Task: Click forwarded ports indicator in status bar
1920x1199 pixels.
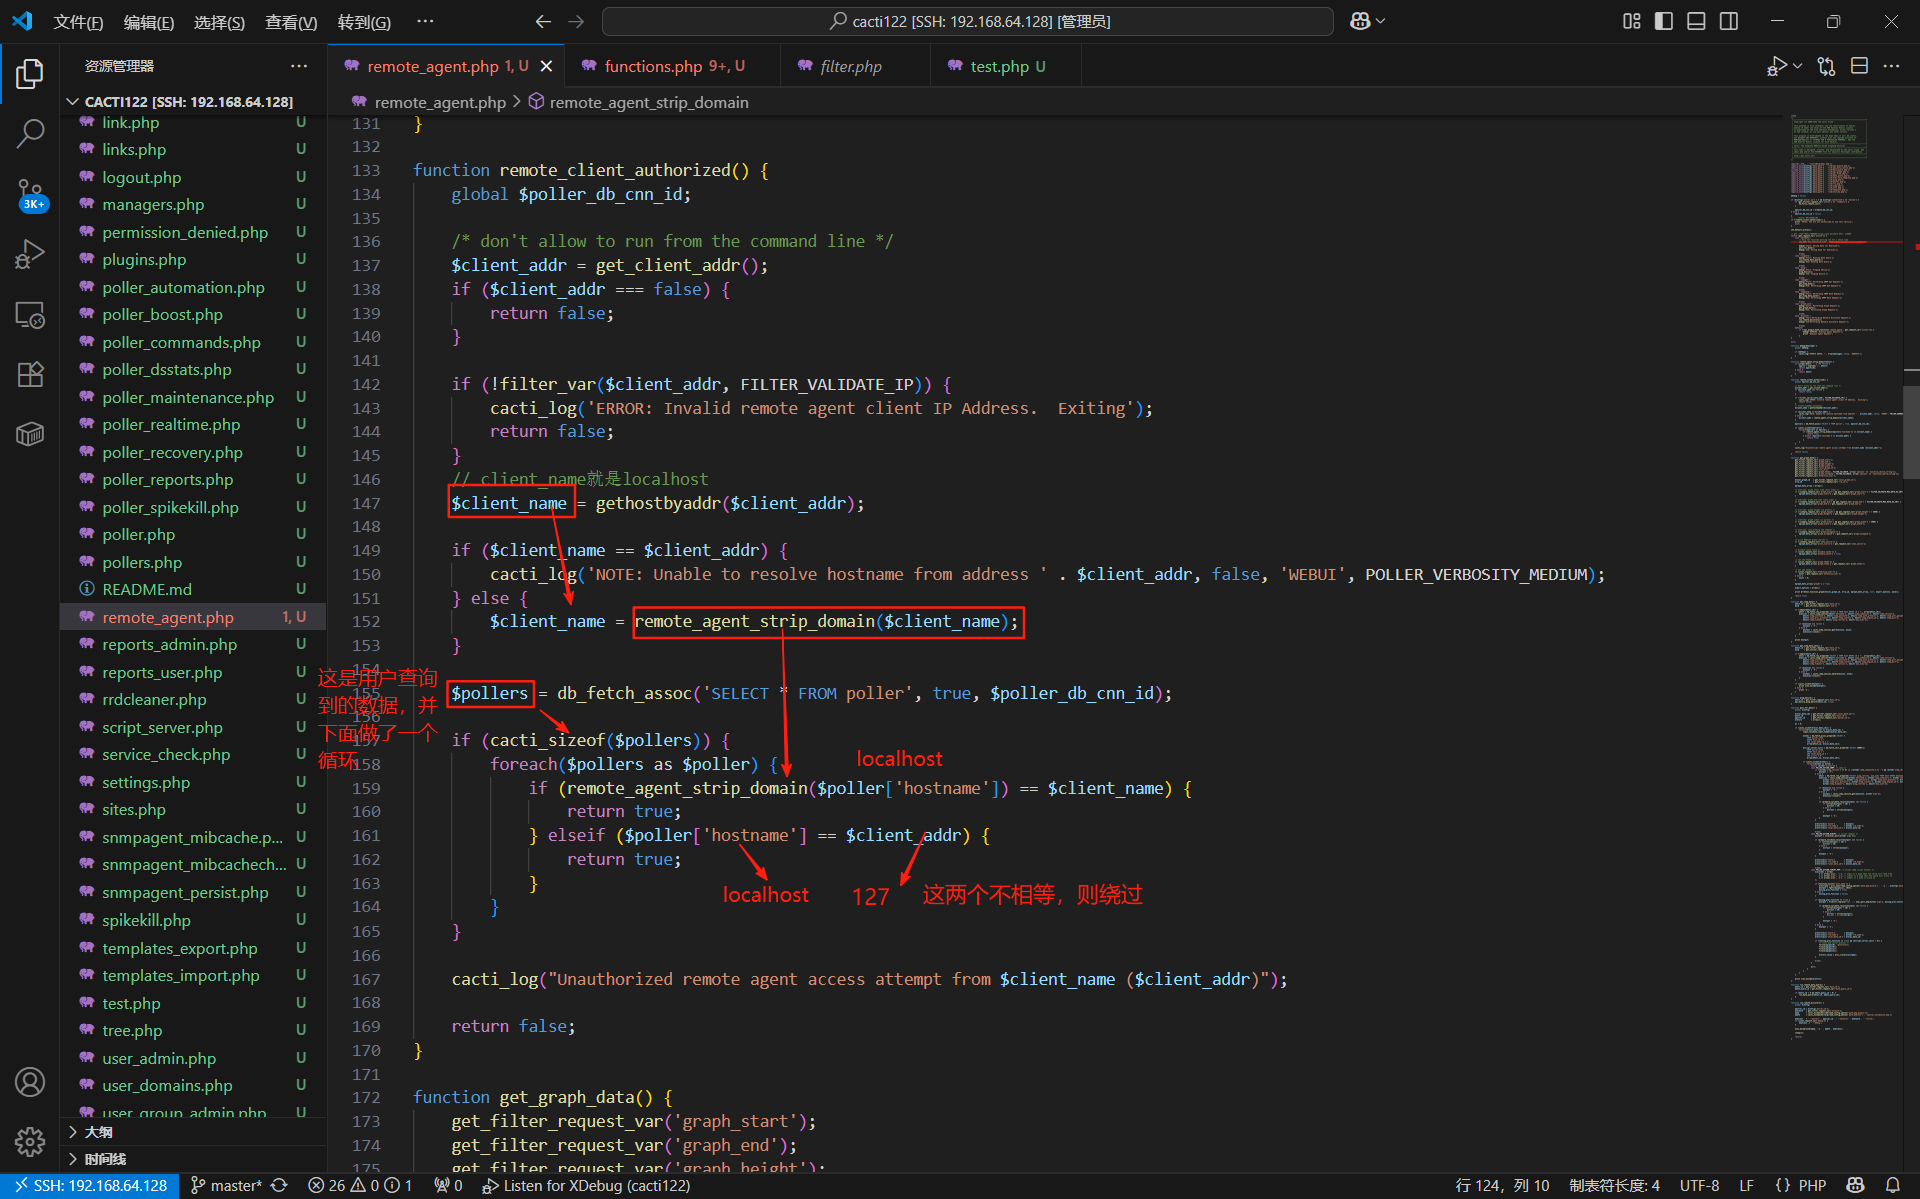Action: pyautogui.click(x=448, y=1185)
